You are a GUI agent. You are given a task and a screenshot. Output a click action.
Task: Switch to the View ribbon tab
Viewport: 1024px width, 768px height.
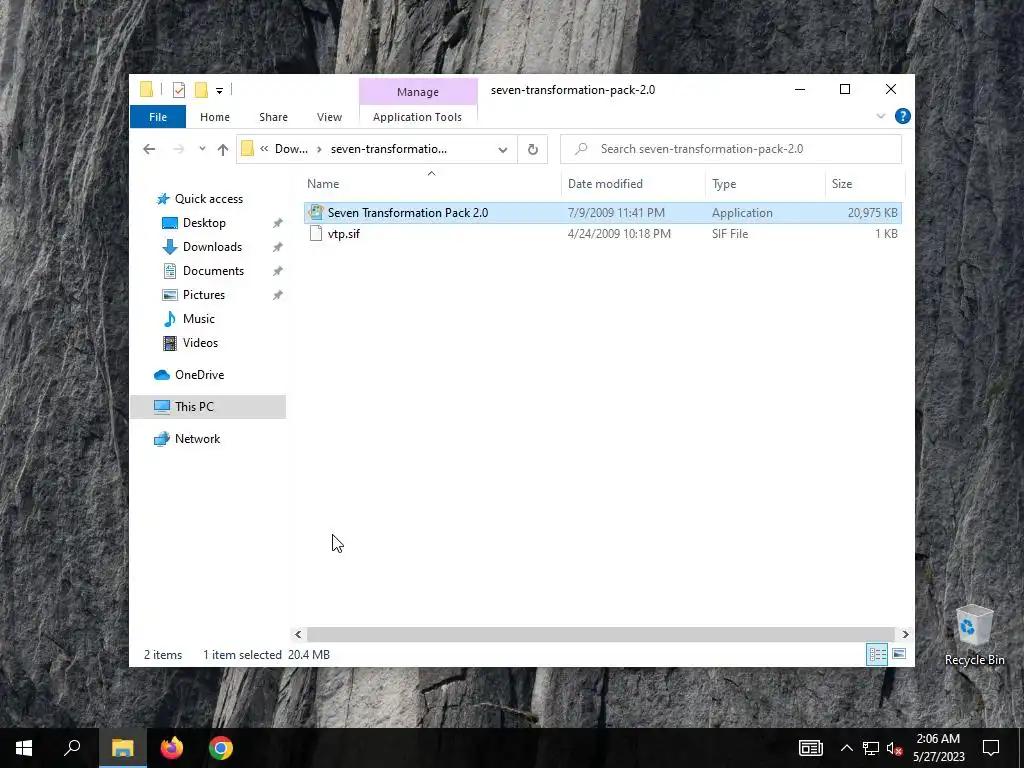point(329,117)
